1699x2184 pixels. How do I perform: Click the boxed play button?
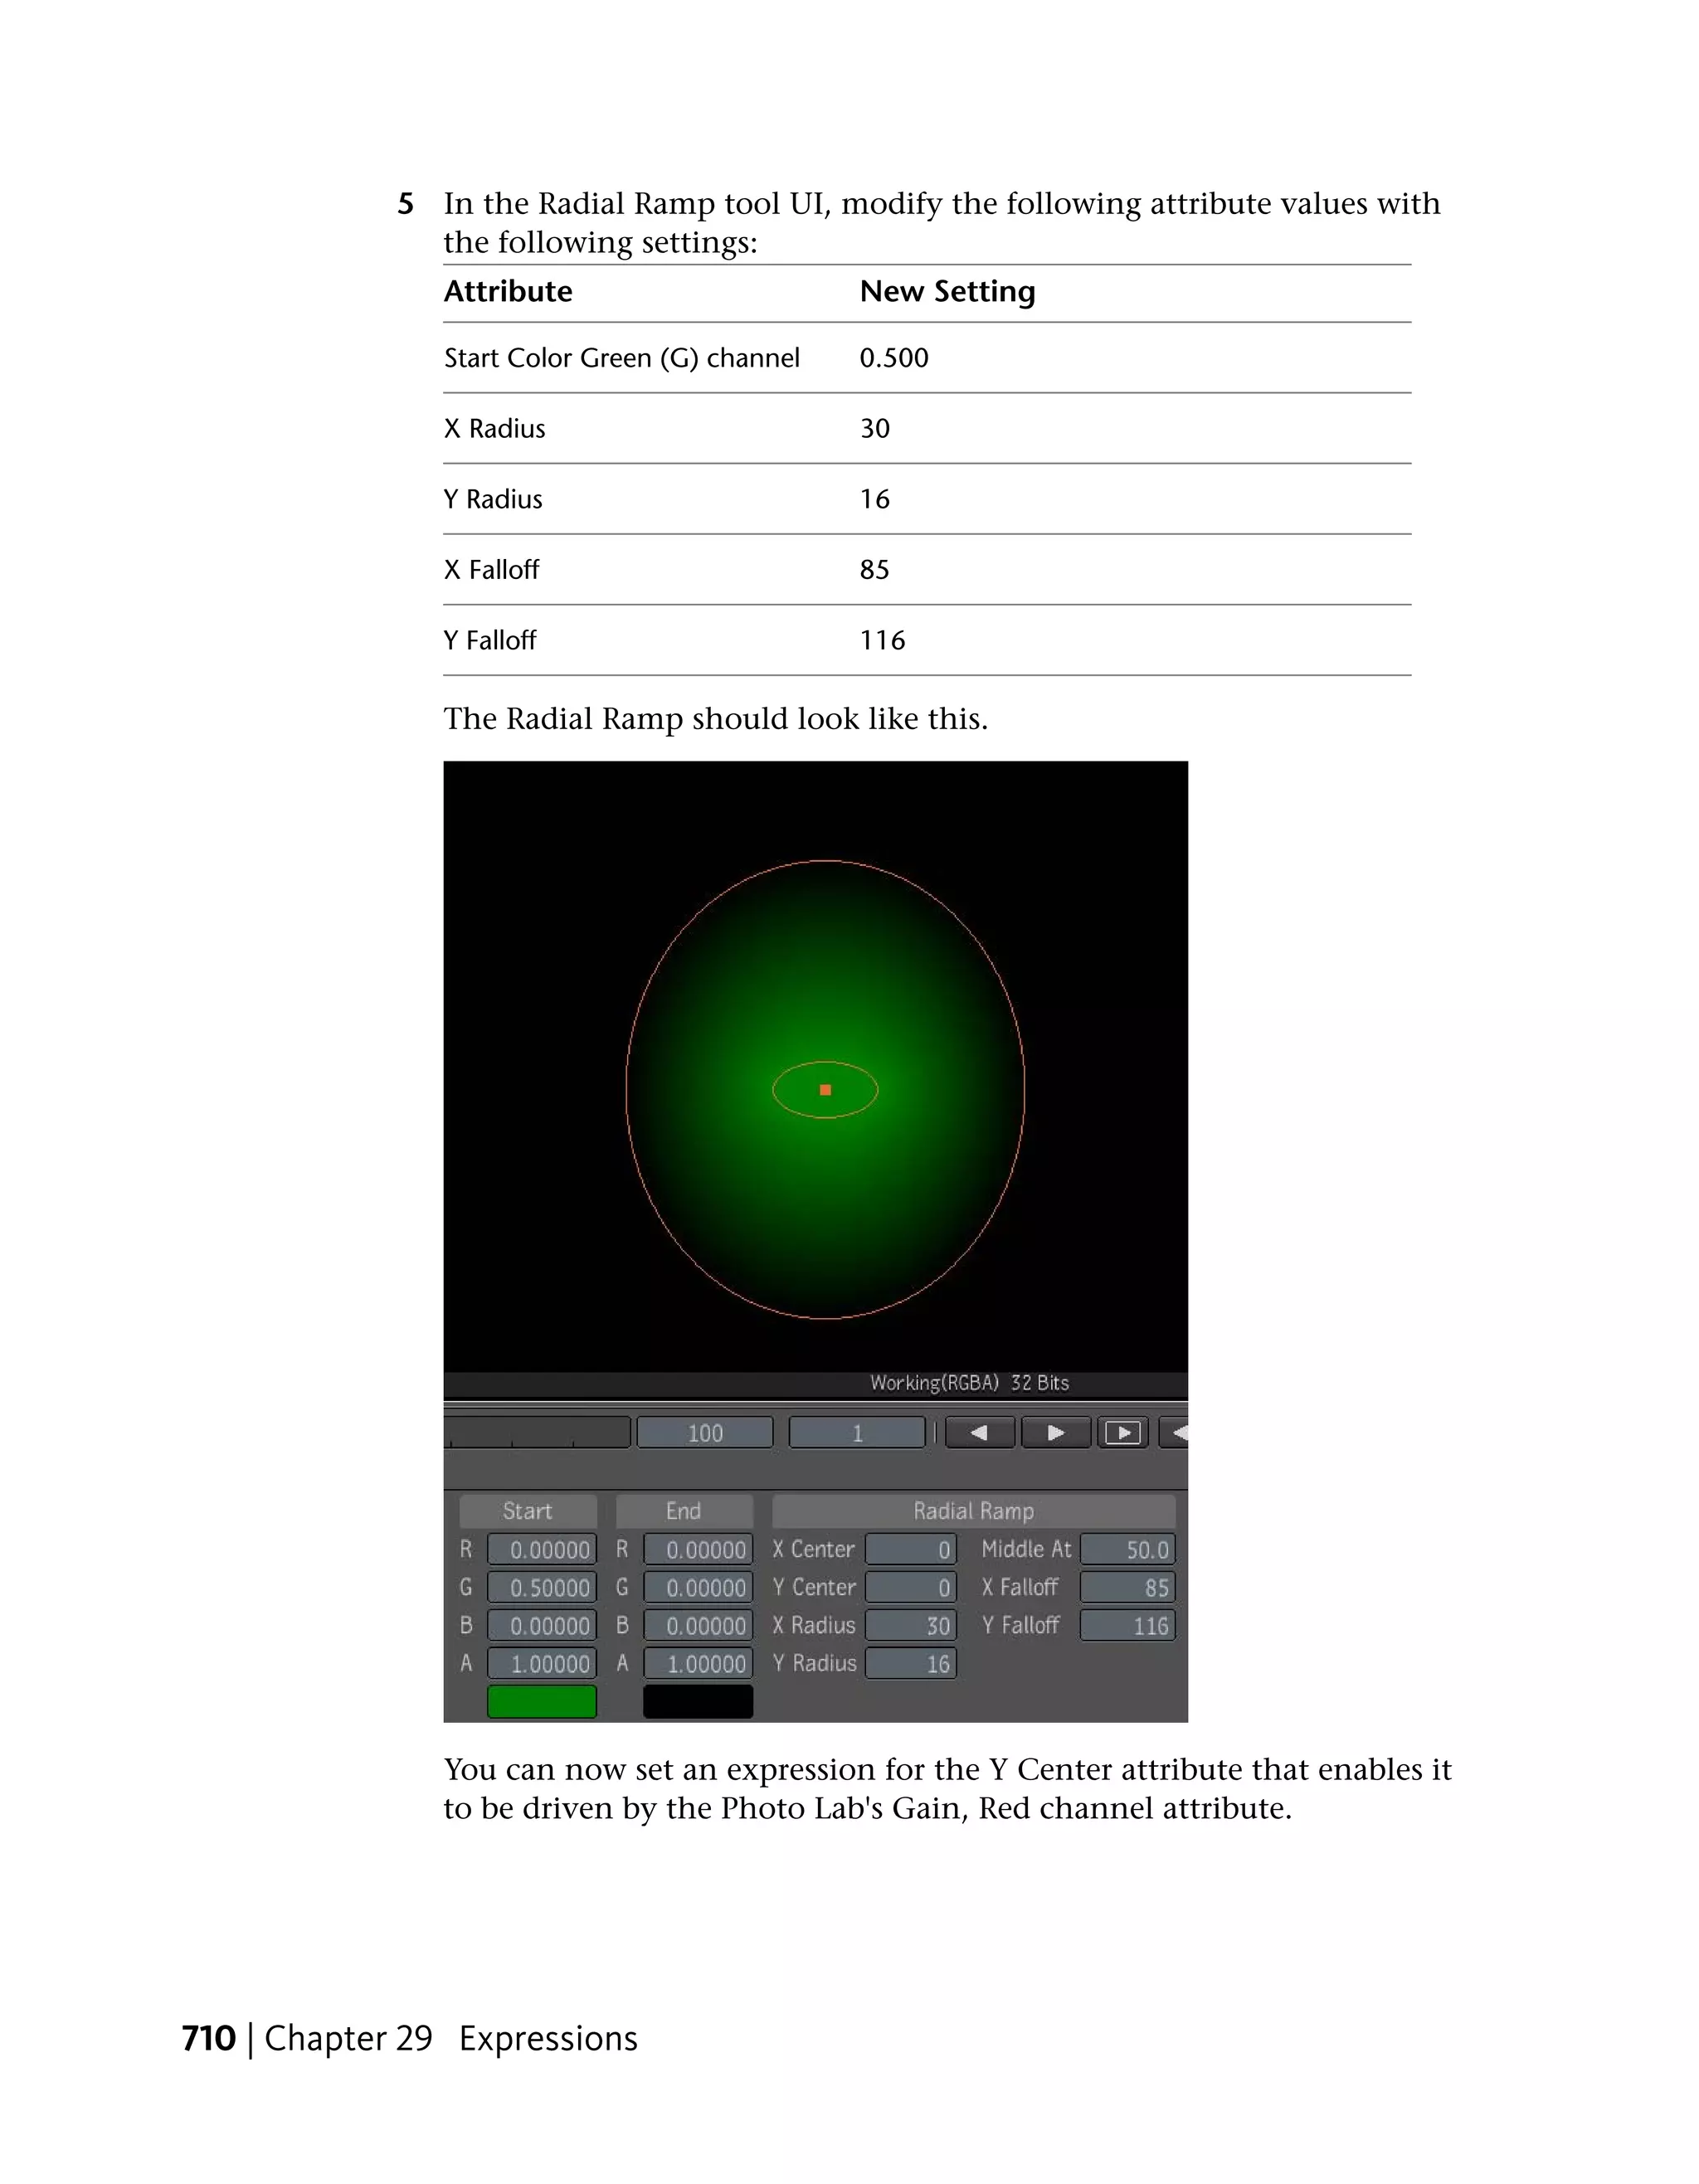[x=1123, y=1432]
